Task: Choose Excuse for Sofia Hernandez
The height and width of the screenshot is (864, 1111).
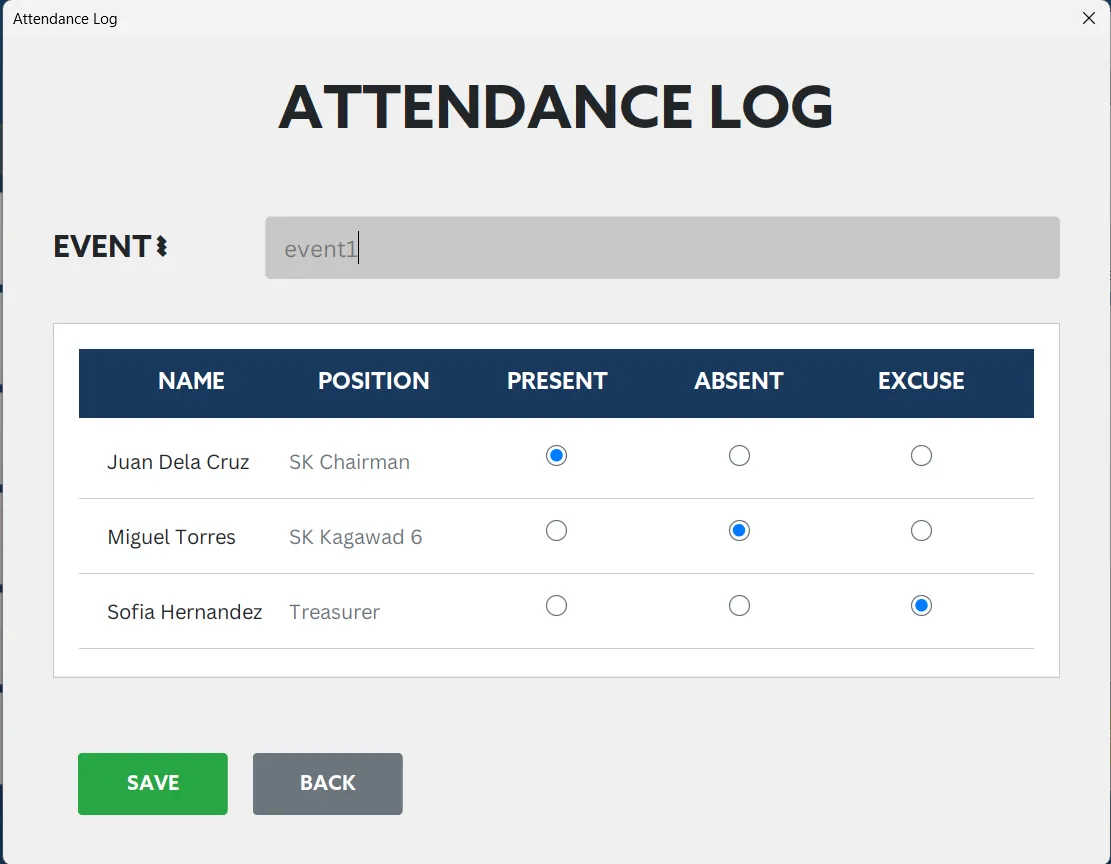Action: 921,605
